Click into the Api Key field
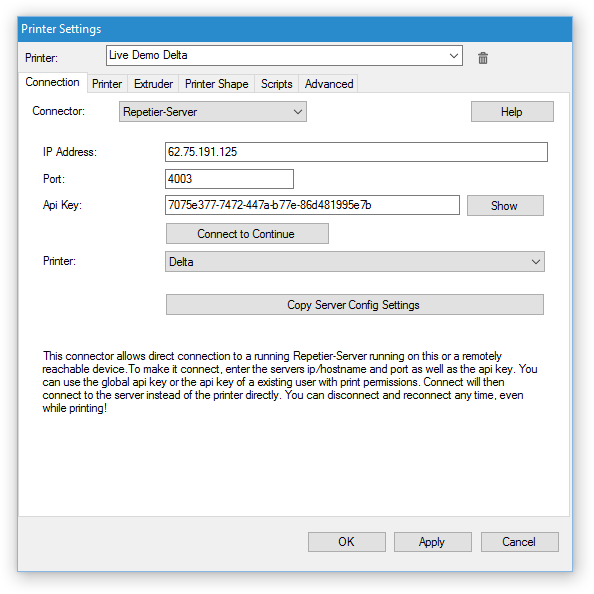Screen dimensions: 594x594 312,205
